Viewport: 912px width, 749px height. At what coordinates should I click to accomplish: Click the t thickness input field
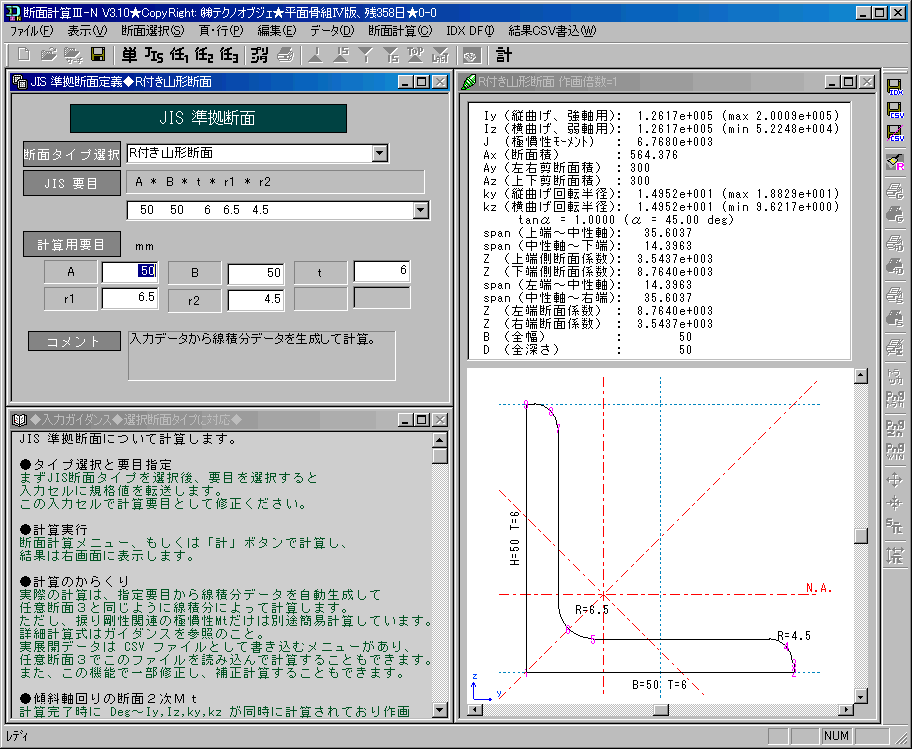point(382,271)
